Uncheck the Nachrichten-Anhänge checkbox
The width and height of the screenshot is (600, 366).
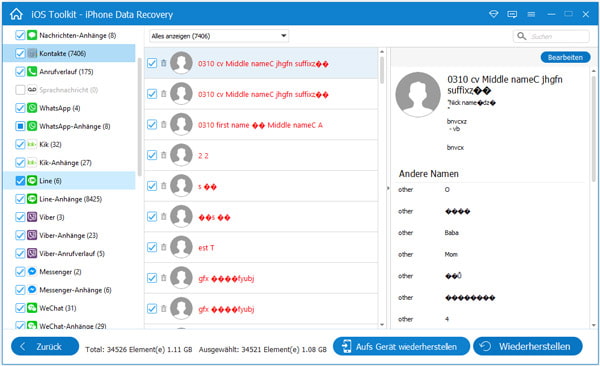(x=20, y=35)
